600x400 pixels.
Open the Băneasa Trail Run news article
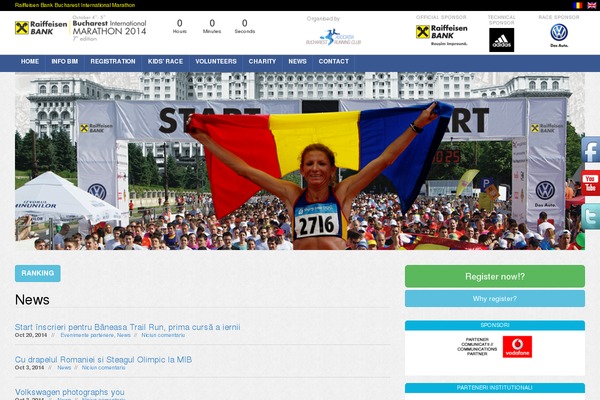coord(127,327)
